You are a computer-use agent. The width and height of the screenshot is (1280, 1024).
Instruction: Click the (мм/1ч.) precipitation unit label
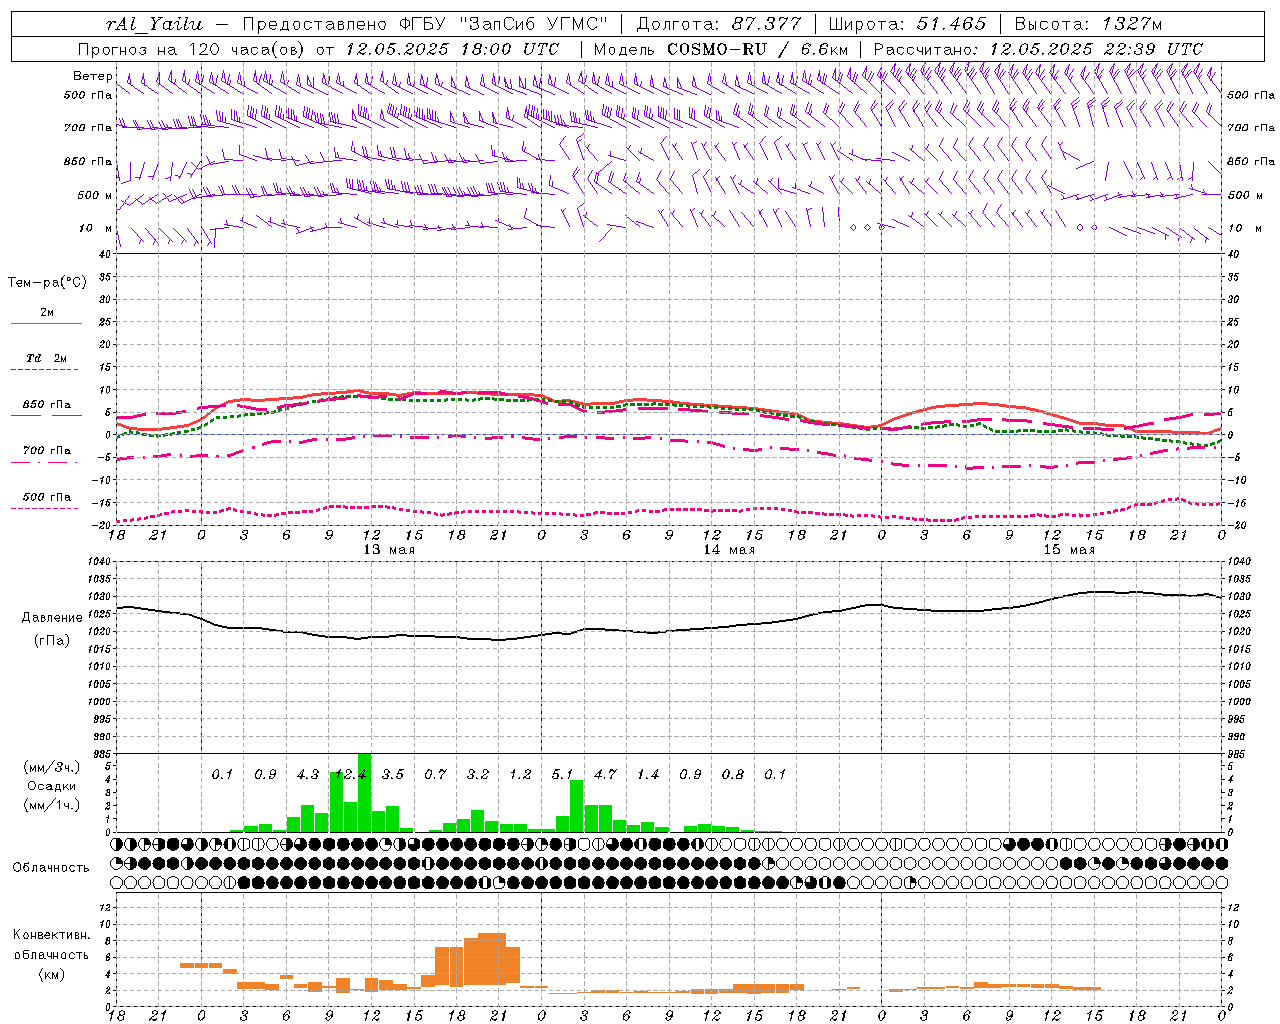[51, 804]
